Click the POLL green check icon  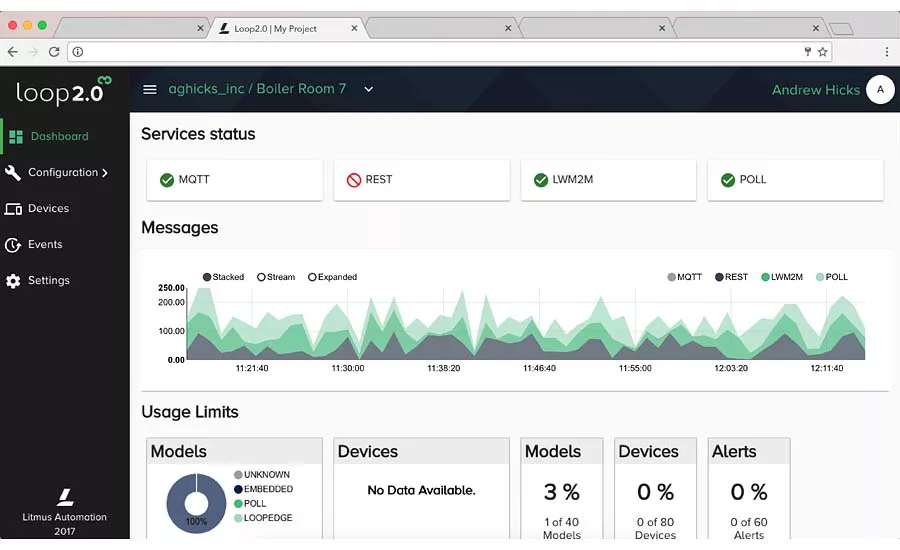coord(728,180)
